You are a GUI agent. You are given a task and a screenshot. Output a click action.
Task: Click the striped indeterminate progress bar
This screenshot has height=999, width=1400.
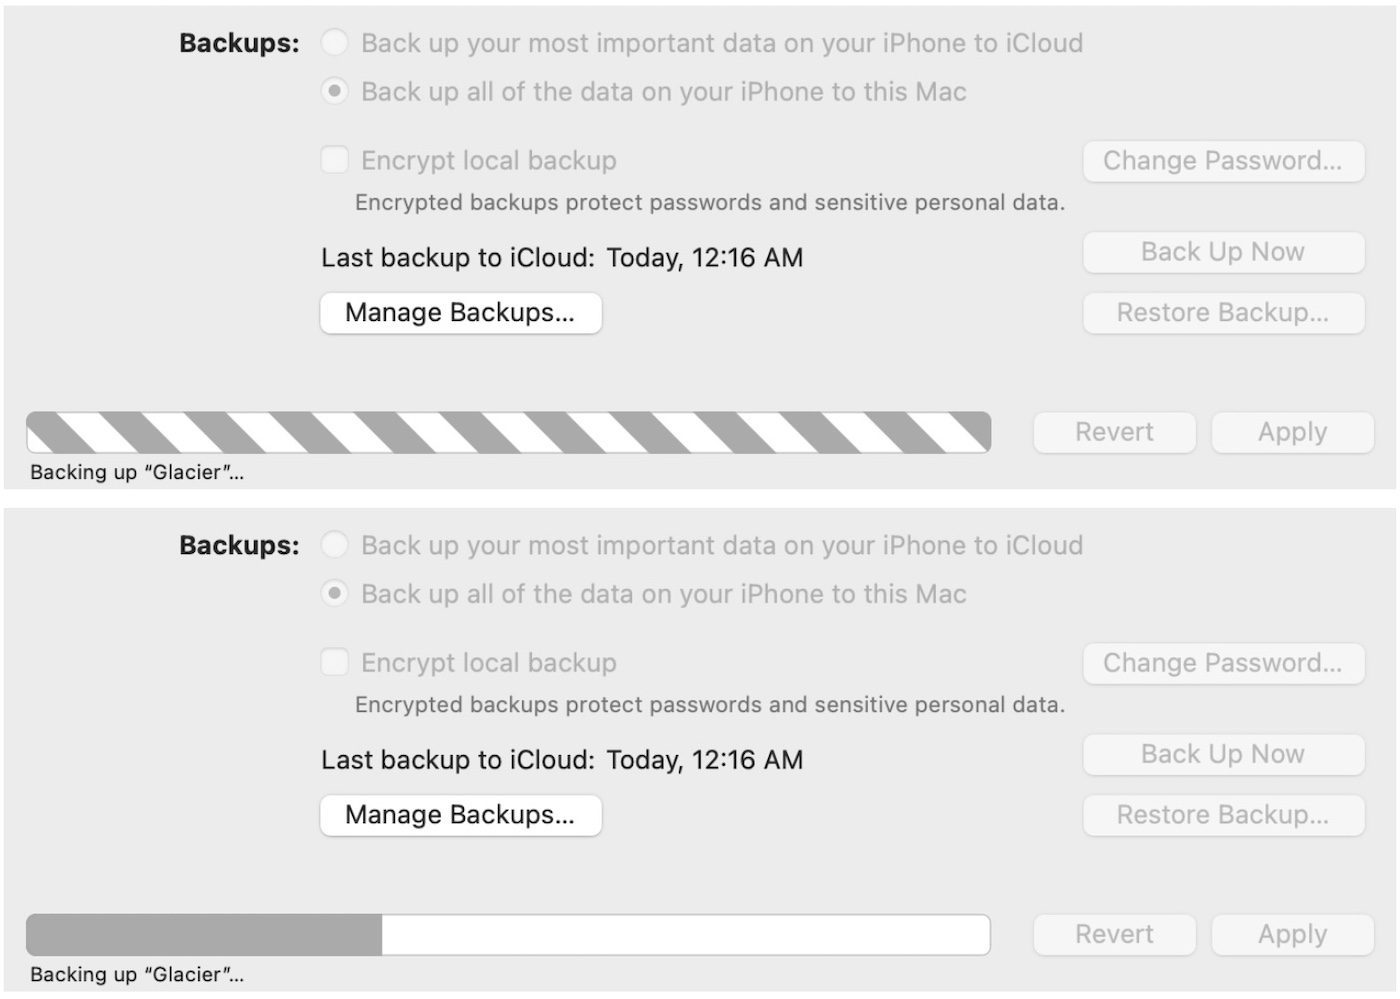[508, 432]
